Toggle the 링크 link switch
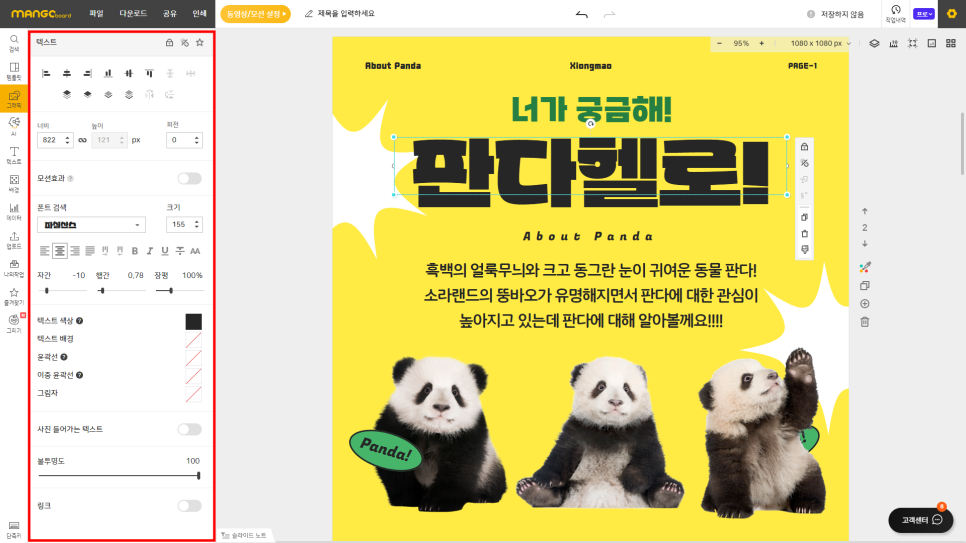966x543 pixels. coord(190,505)
